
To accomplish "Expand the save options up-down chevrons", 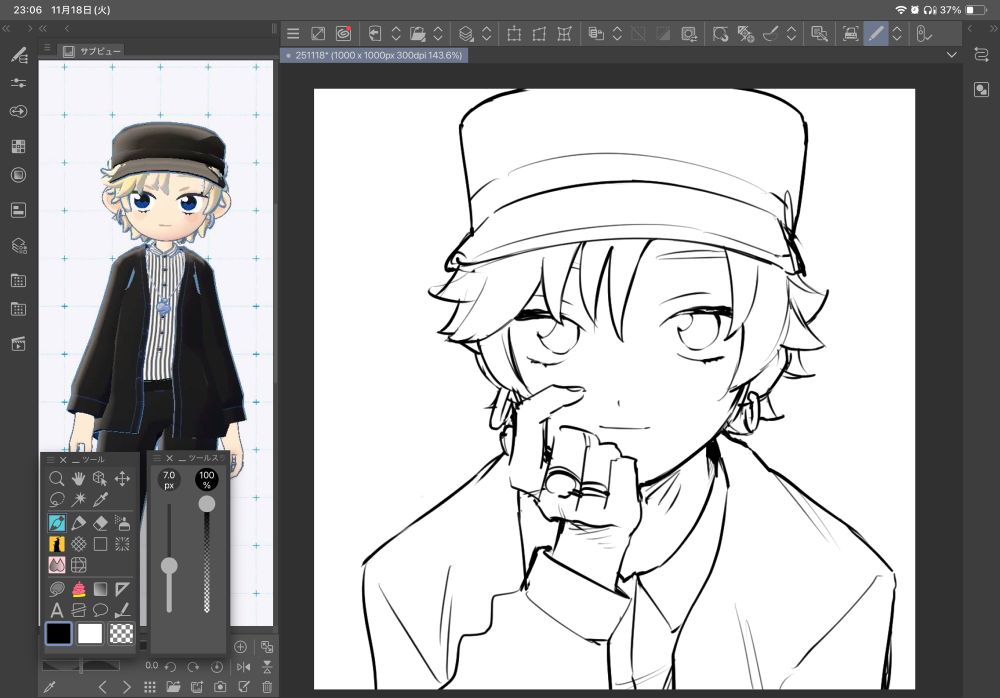I will pyautogui.click(x=438, y=33).
